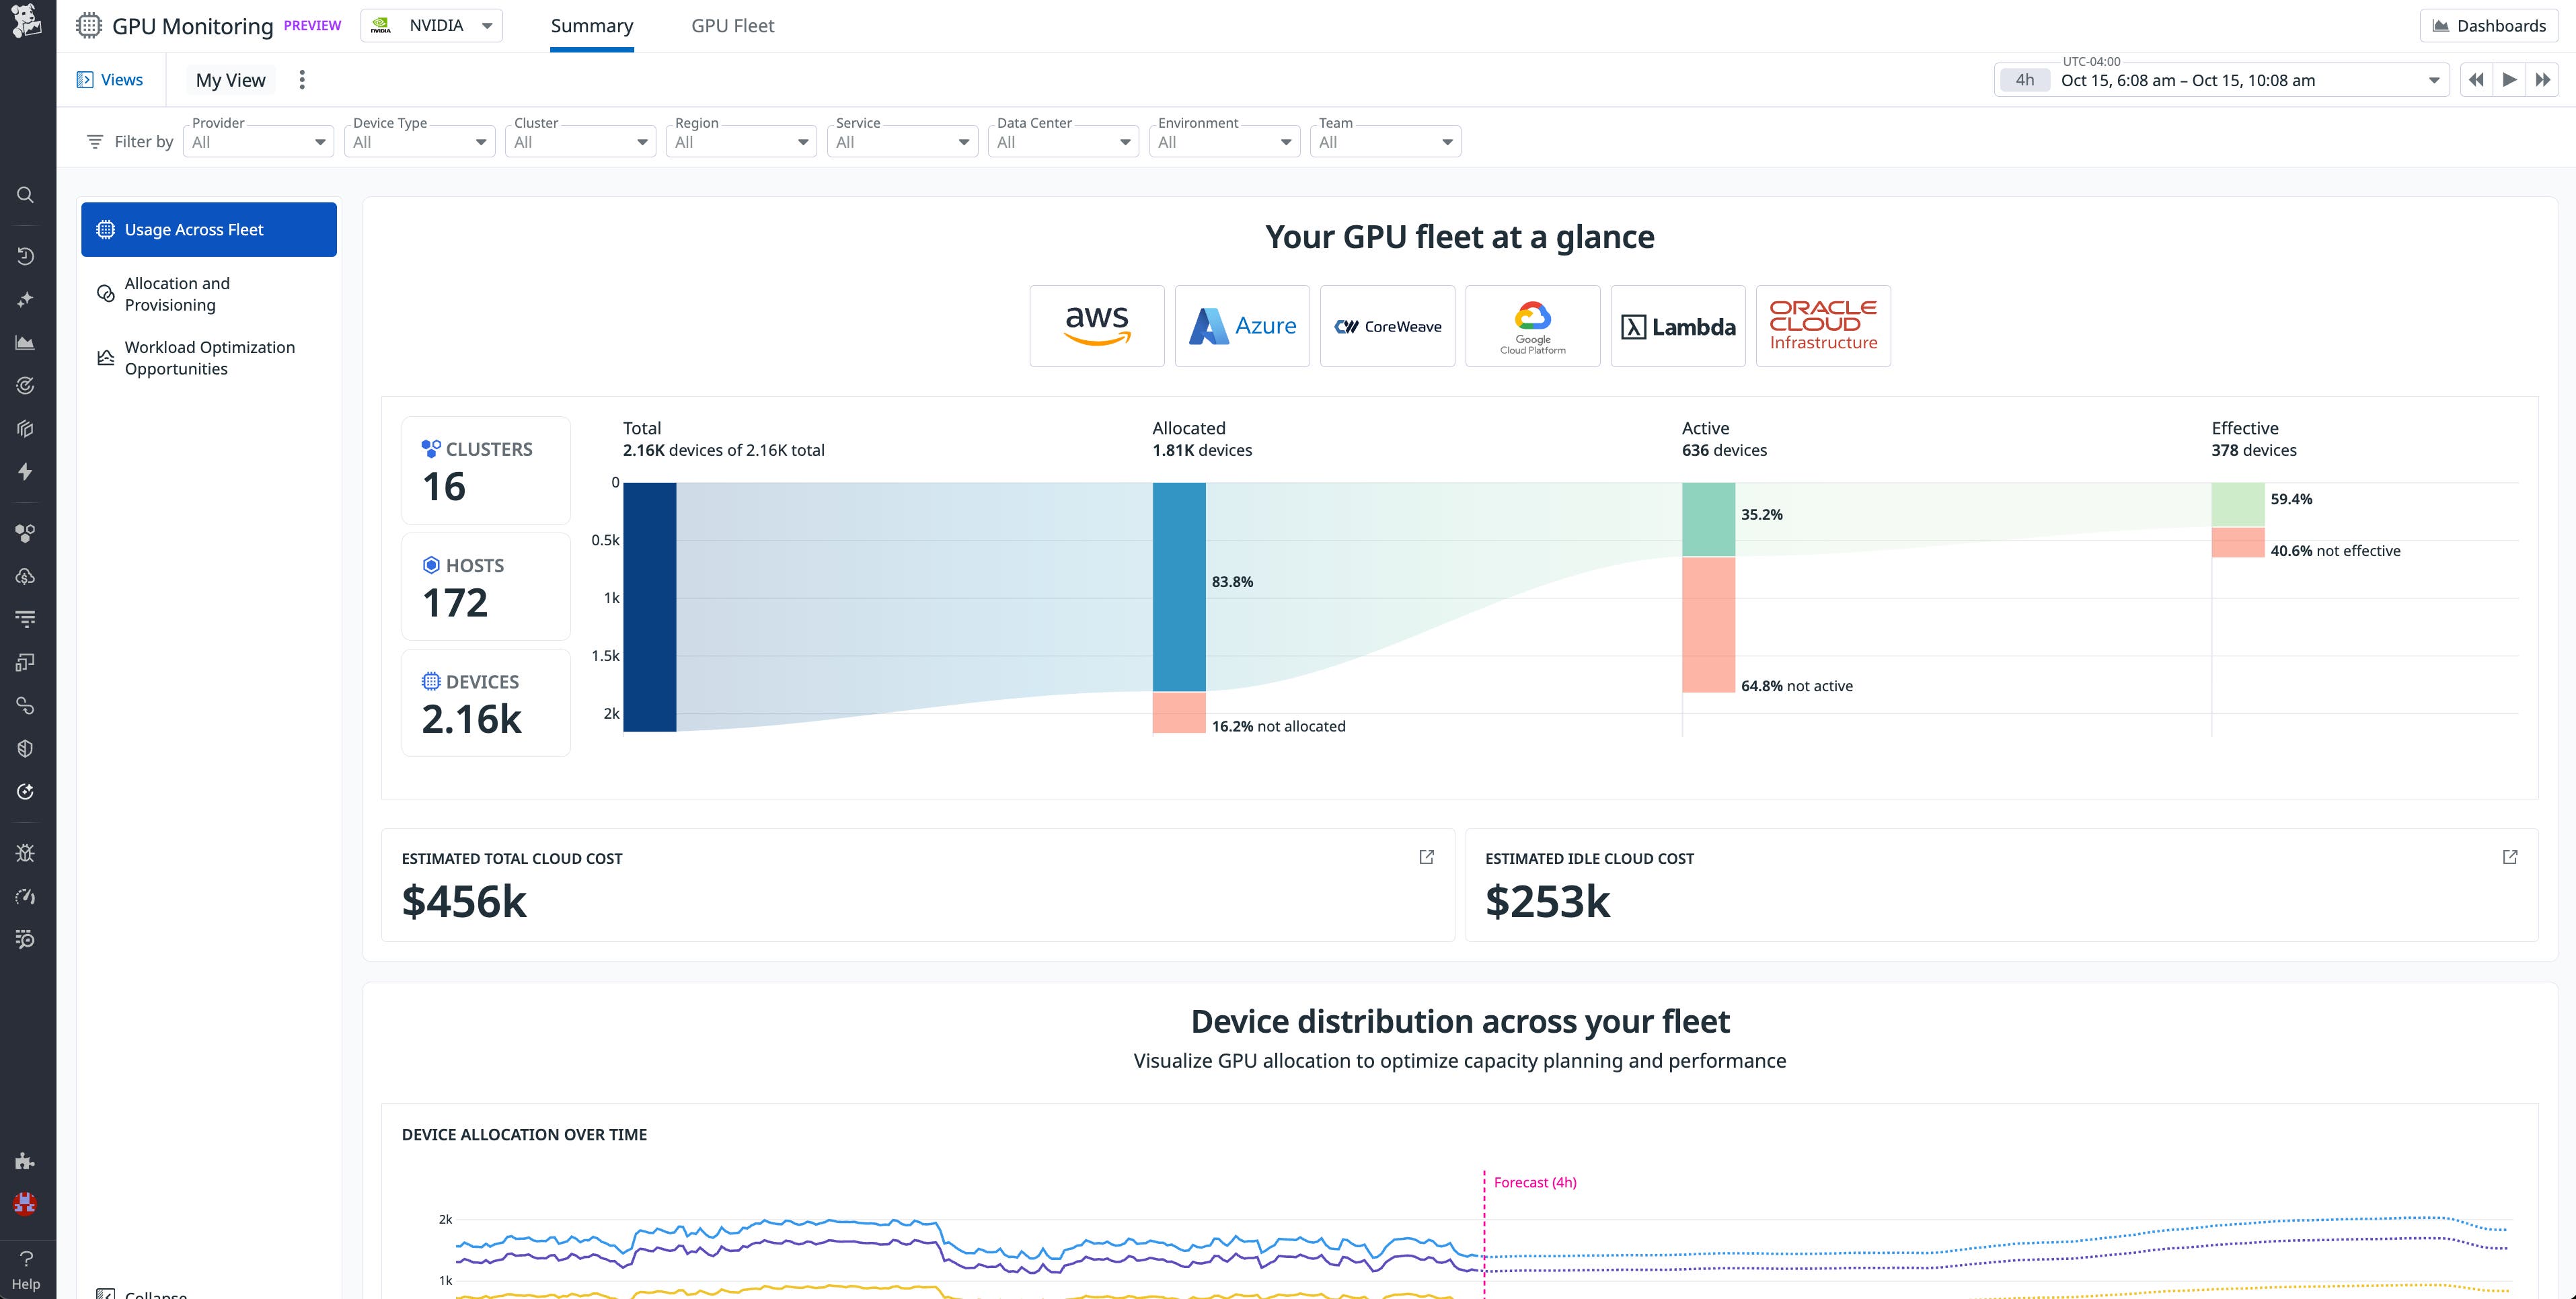Expand the Device Type filter dropdown
Image resolution: width=2576 pixels, height=1299 pixels.
pyautogui.click(x=419, y=141)
